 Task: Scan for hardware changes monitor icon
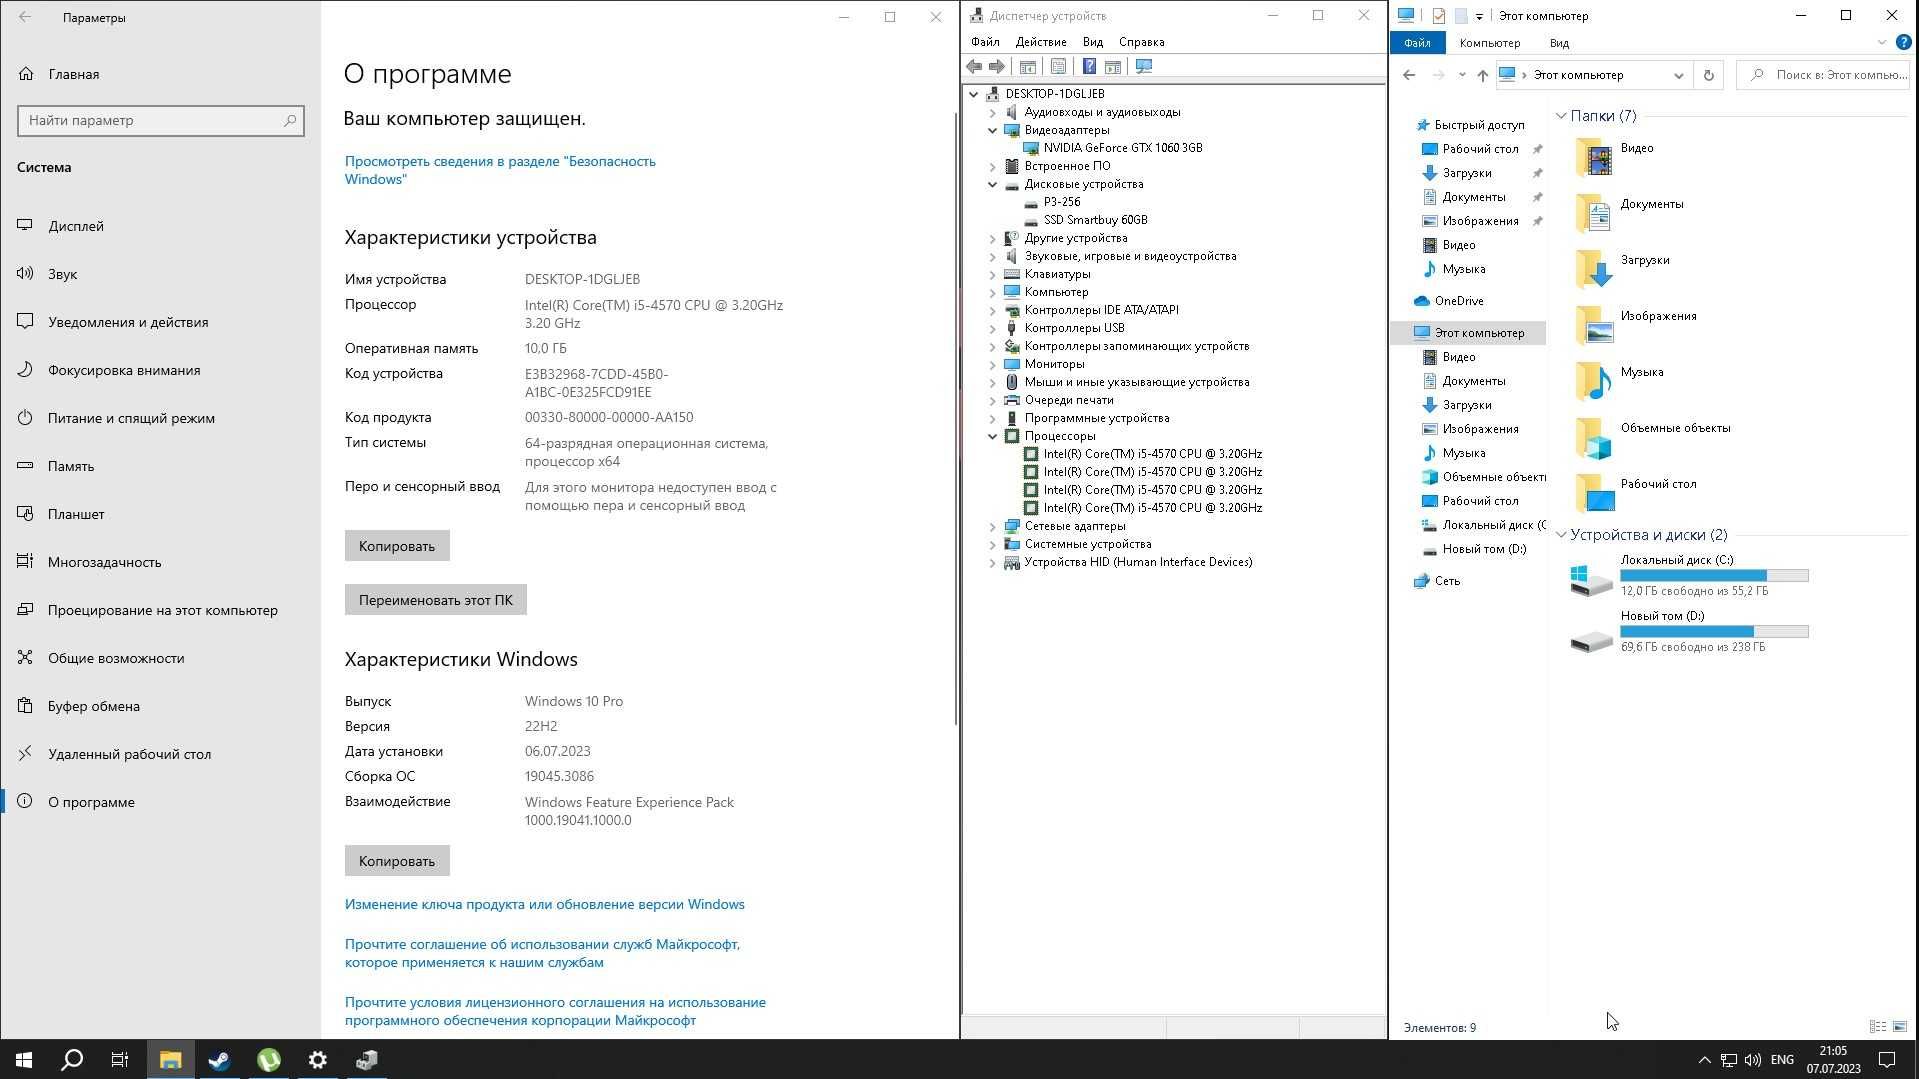coord(1144,66)
